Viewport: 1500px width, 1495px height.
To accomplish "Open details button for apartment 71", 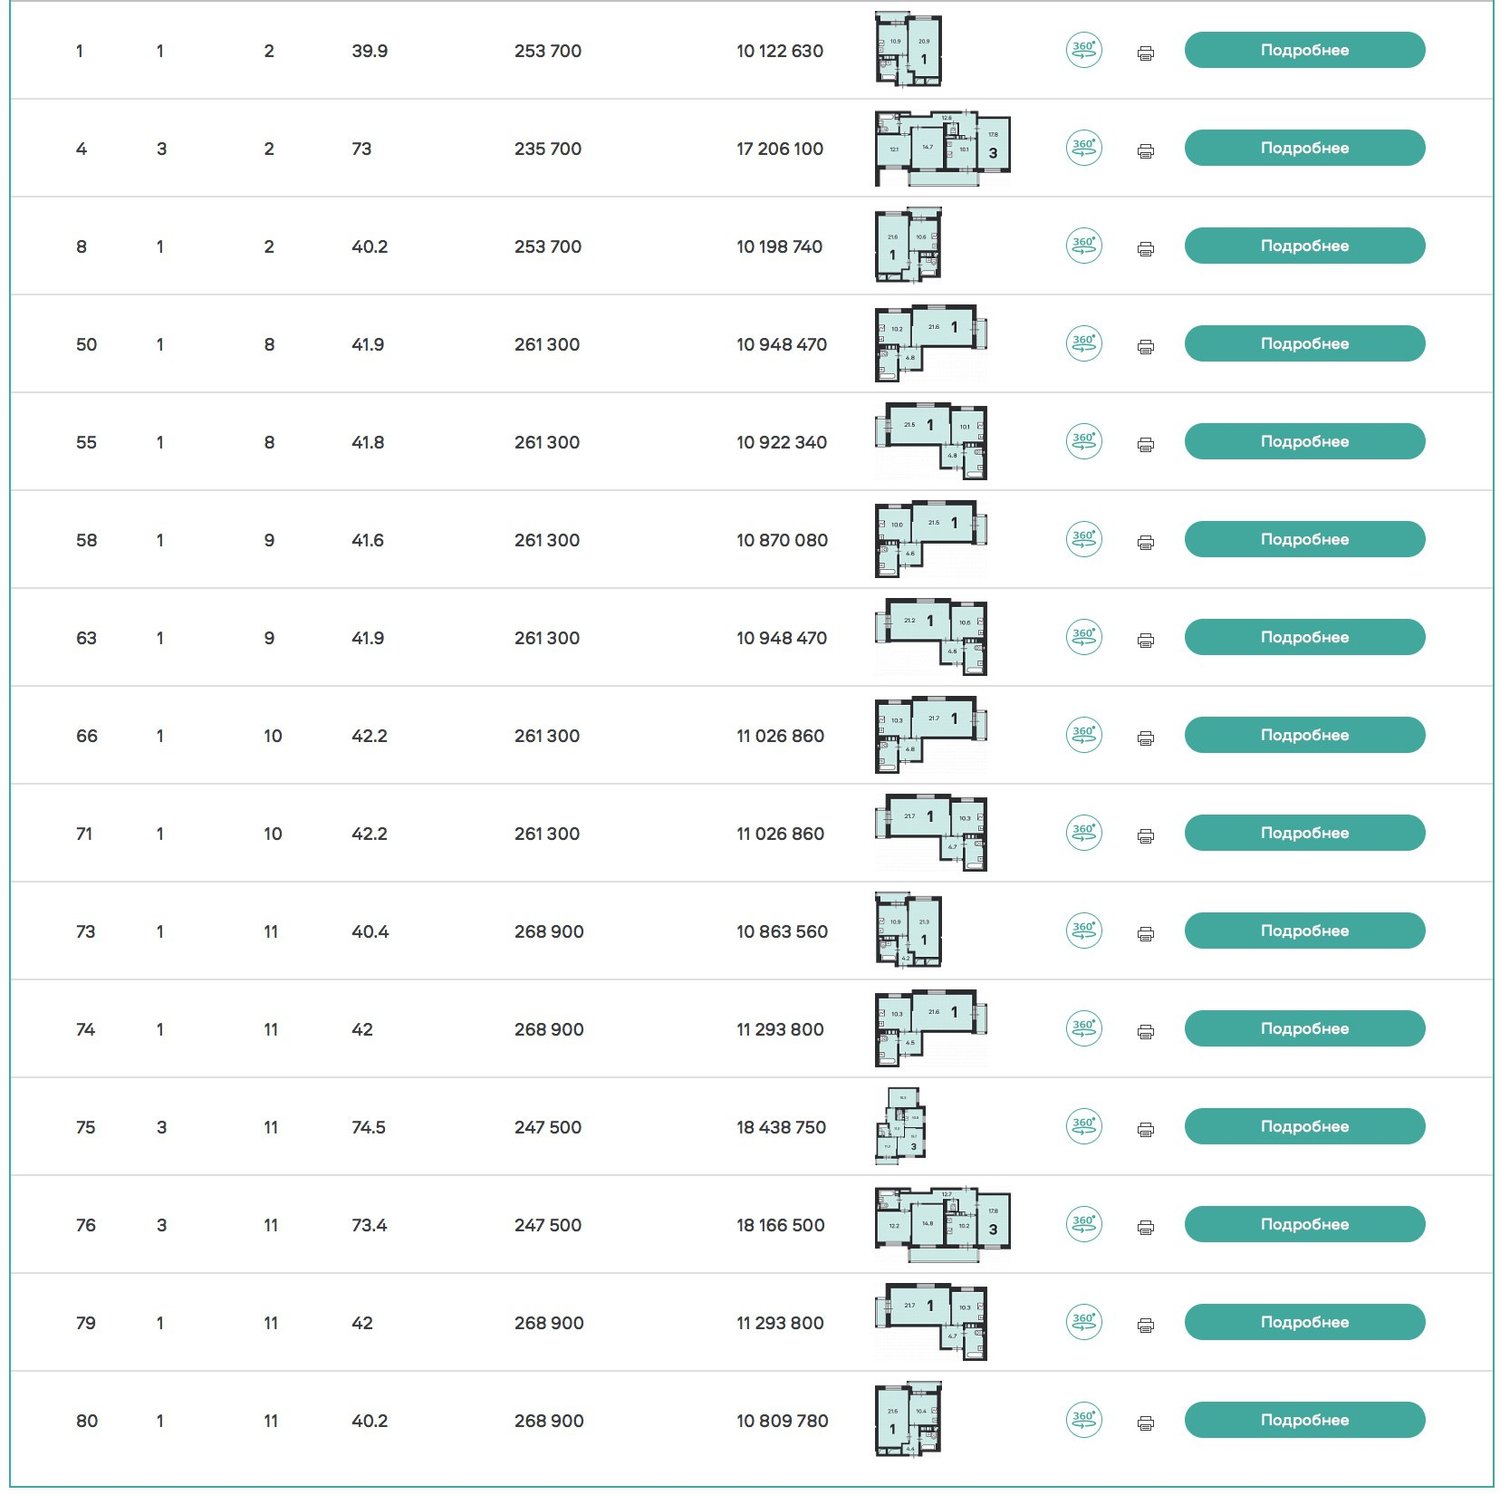I will click(1305, 833).
